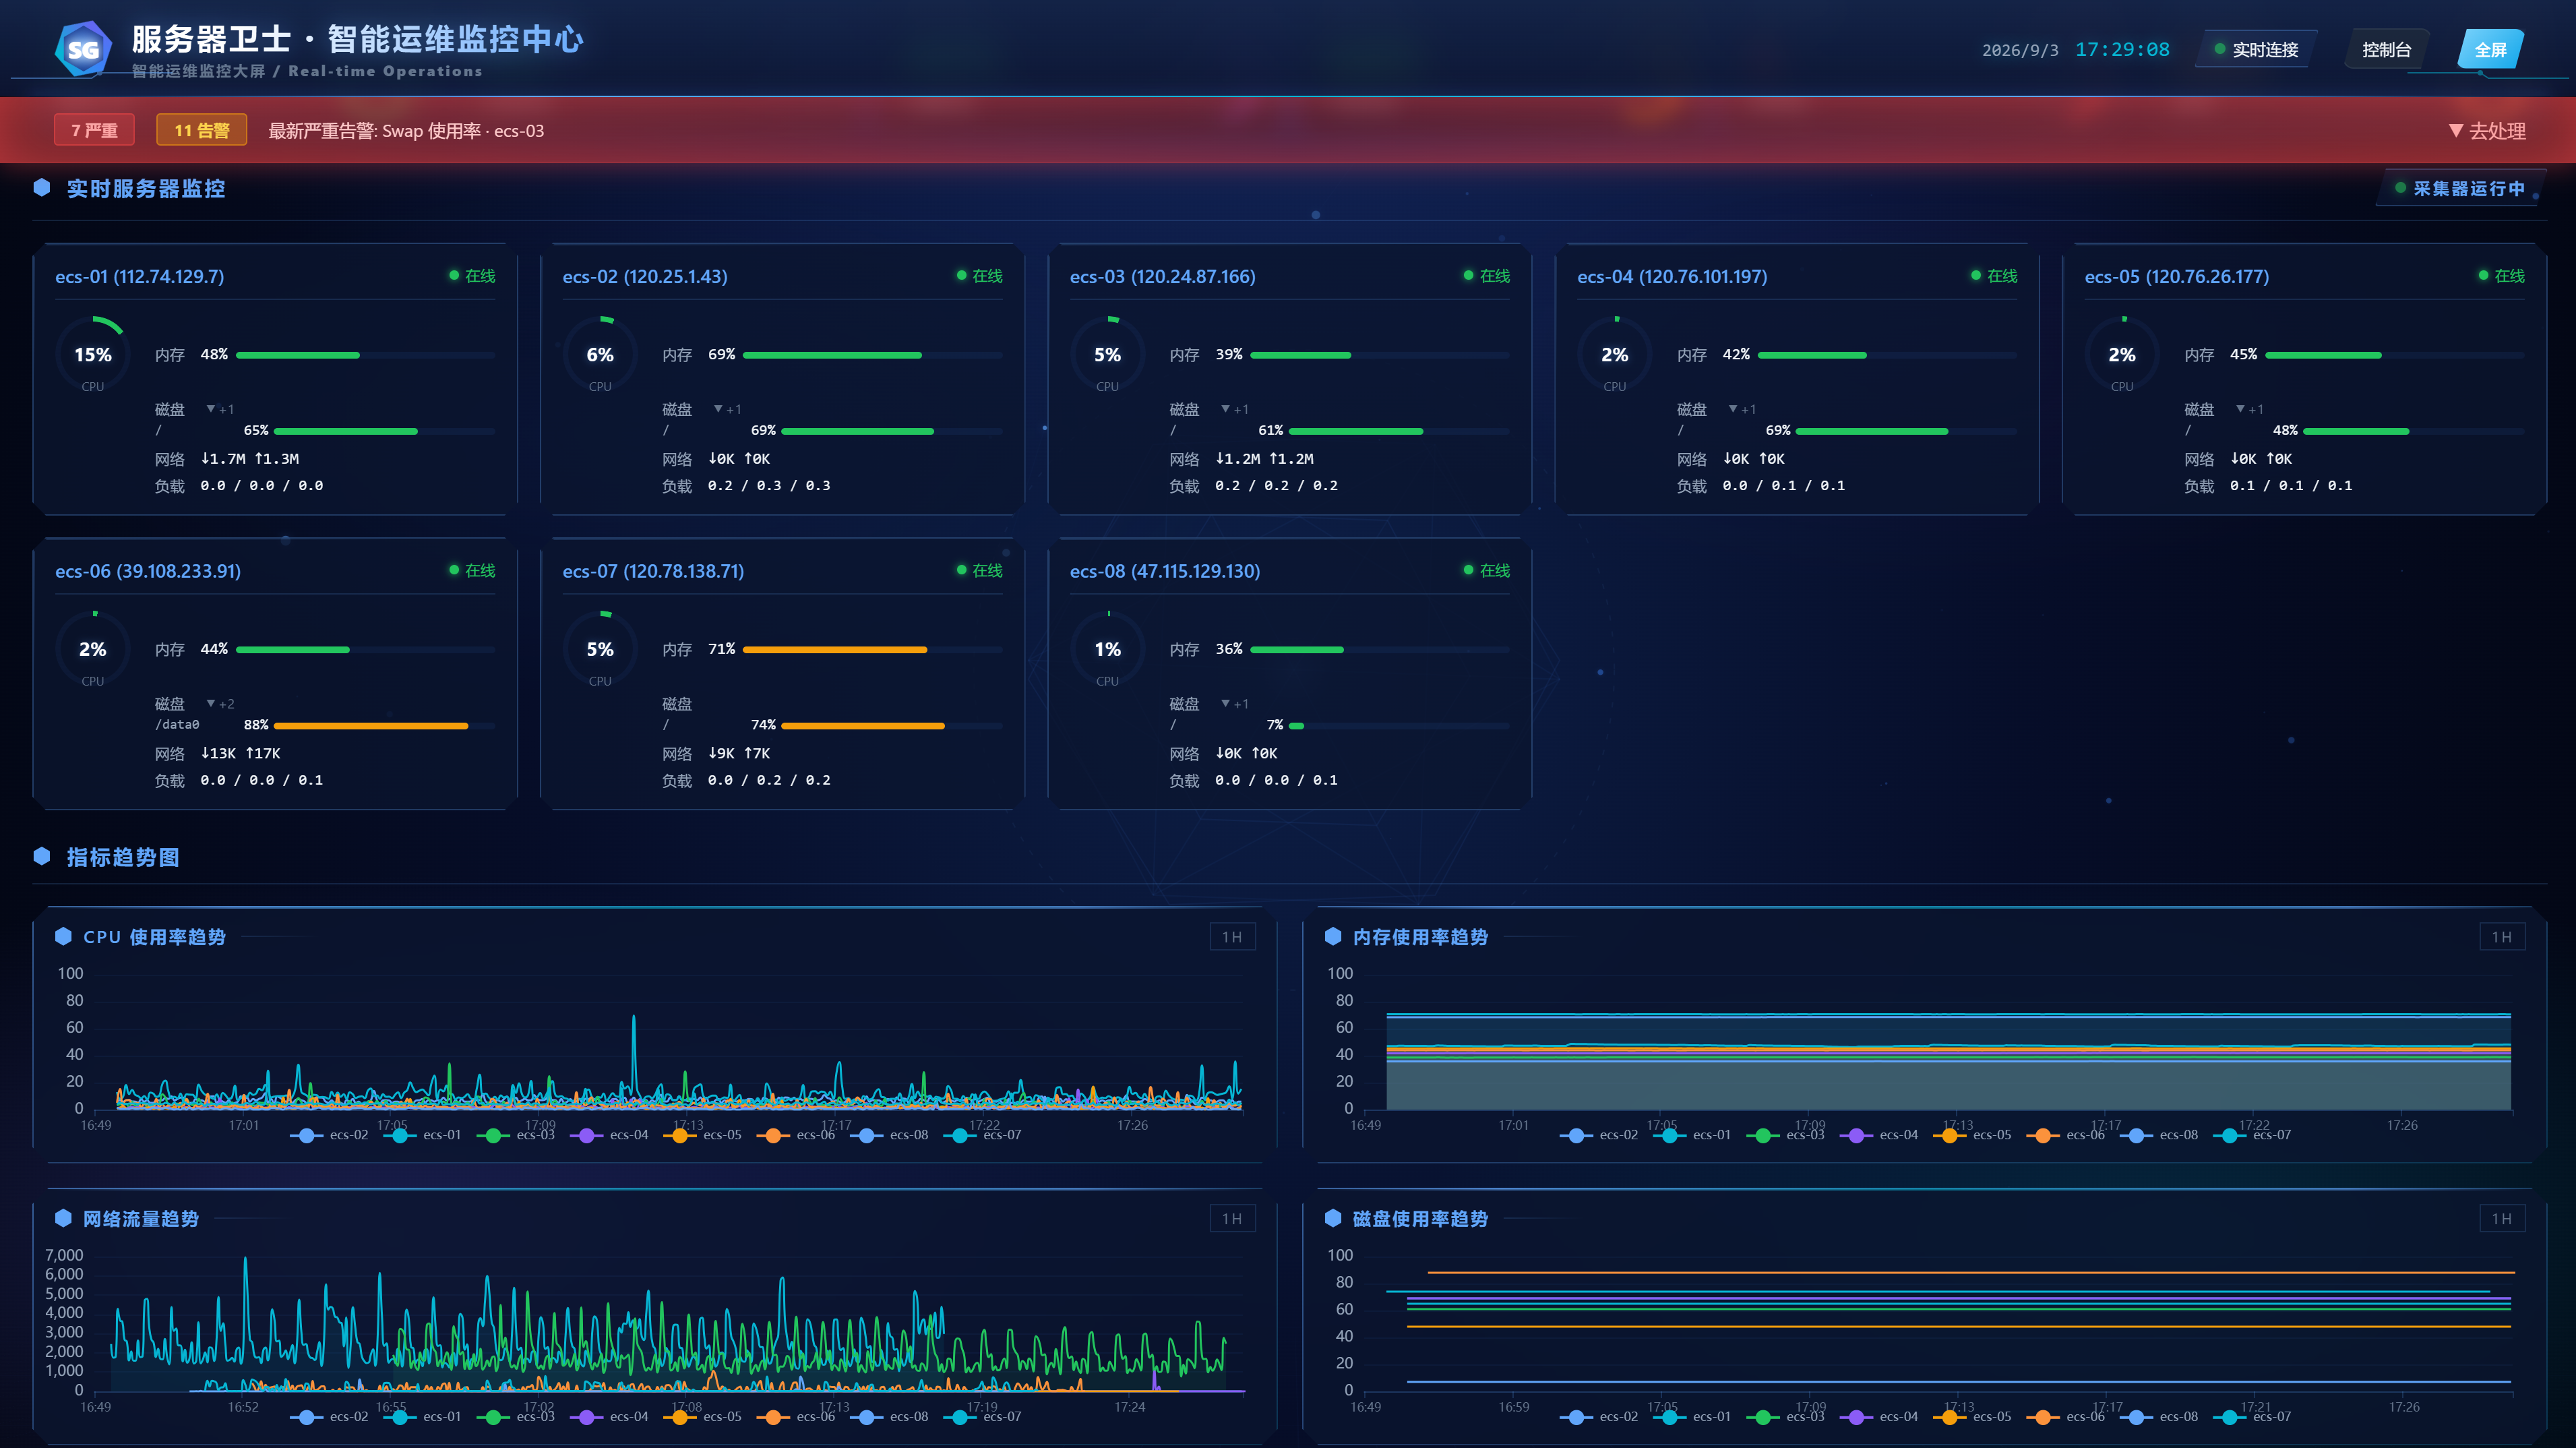Screen dimensions: 2576x1448
Task: Click ecs-03 5% CPU gauge
Action: (x=1107, y=354)
